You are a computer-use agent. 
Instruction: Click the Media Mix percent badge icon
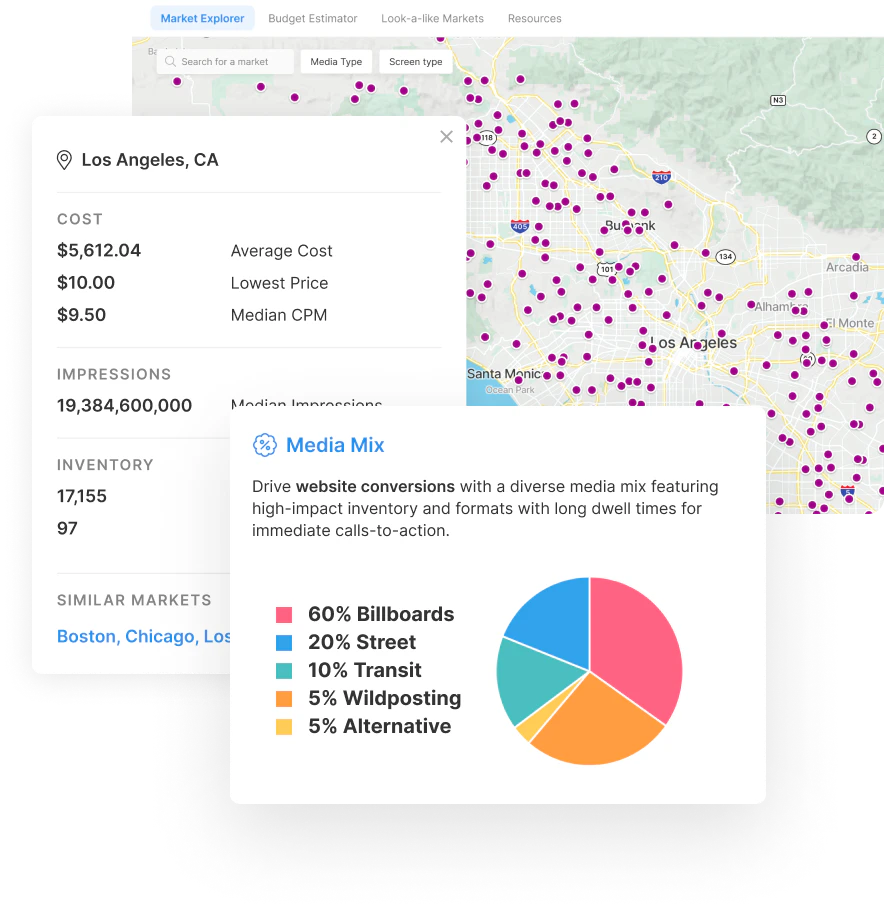pyautogui.click(x=265, y=445)
